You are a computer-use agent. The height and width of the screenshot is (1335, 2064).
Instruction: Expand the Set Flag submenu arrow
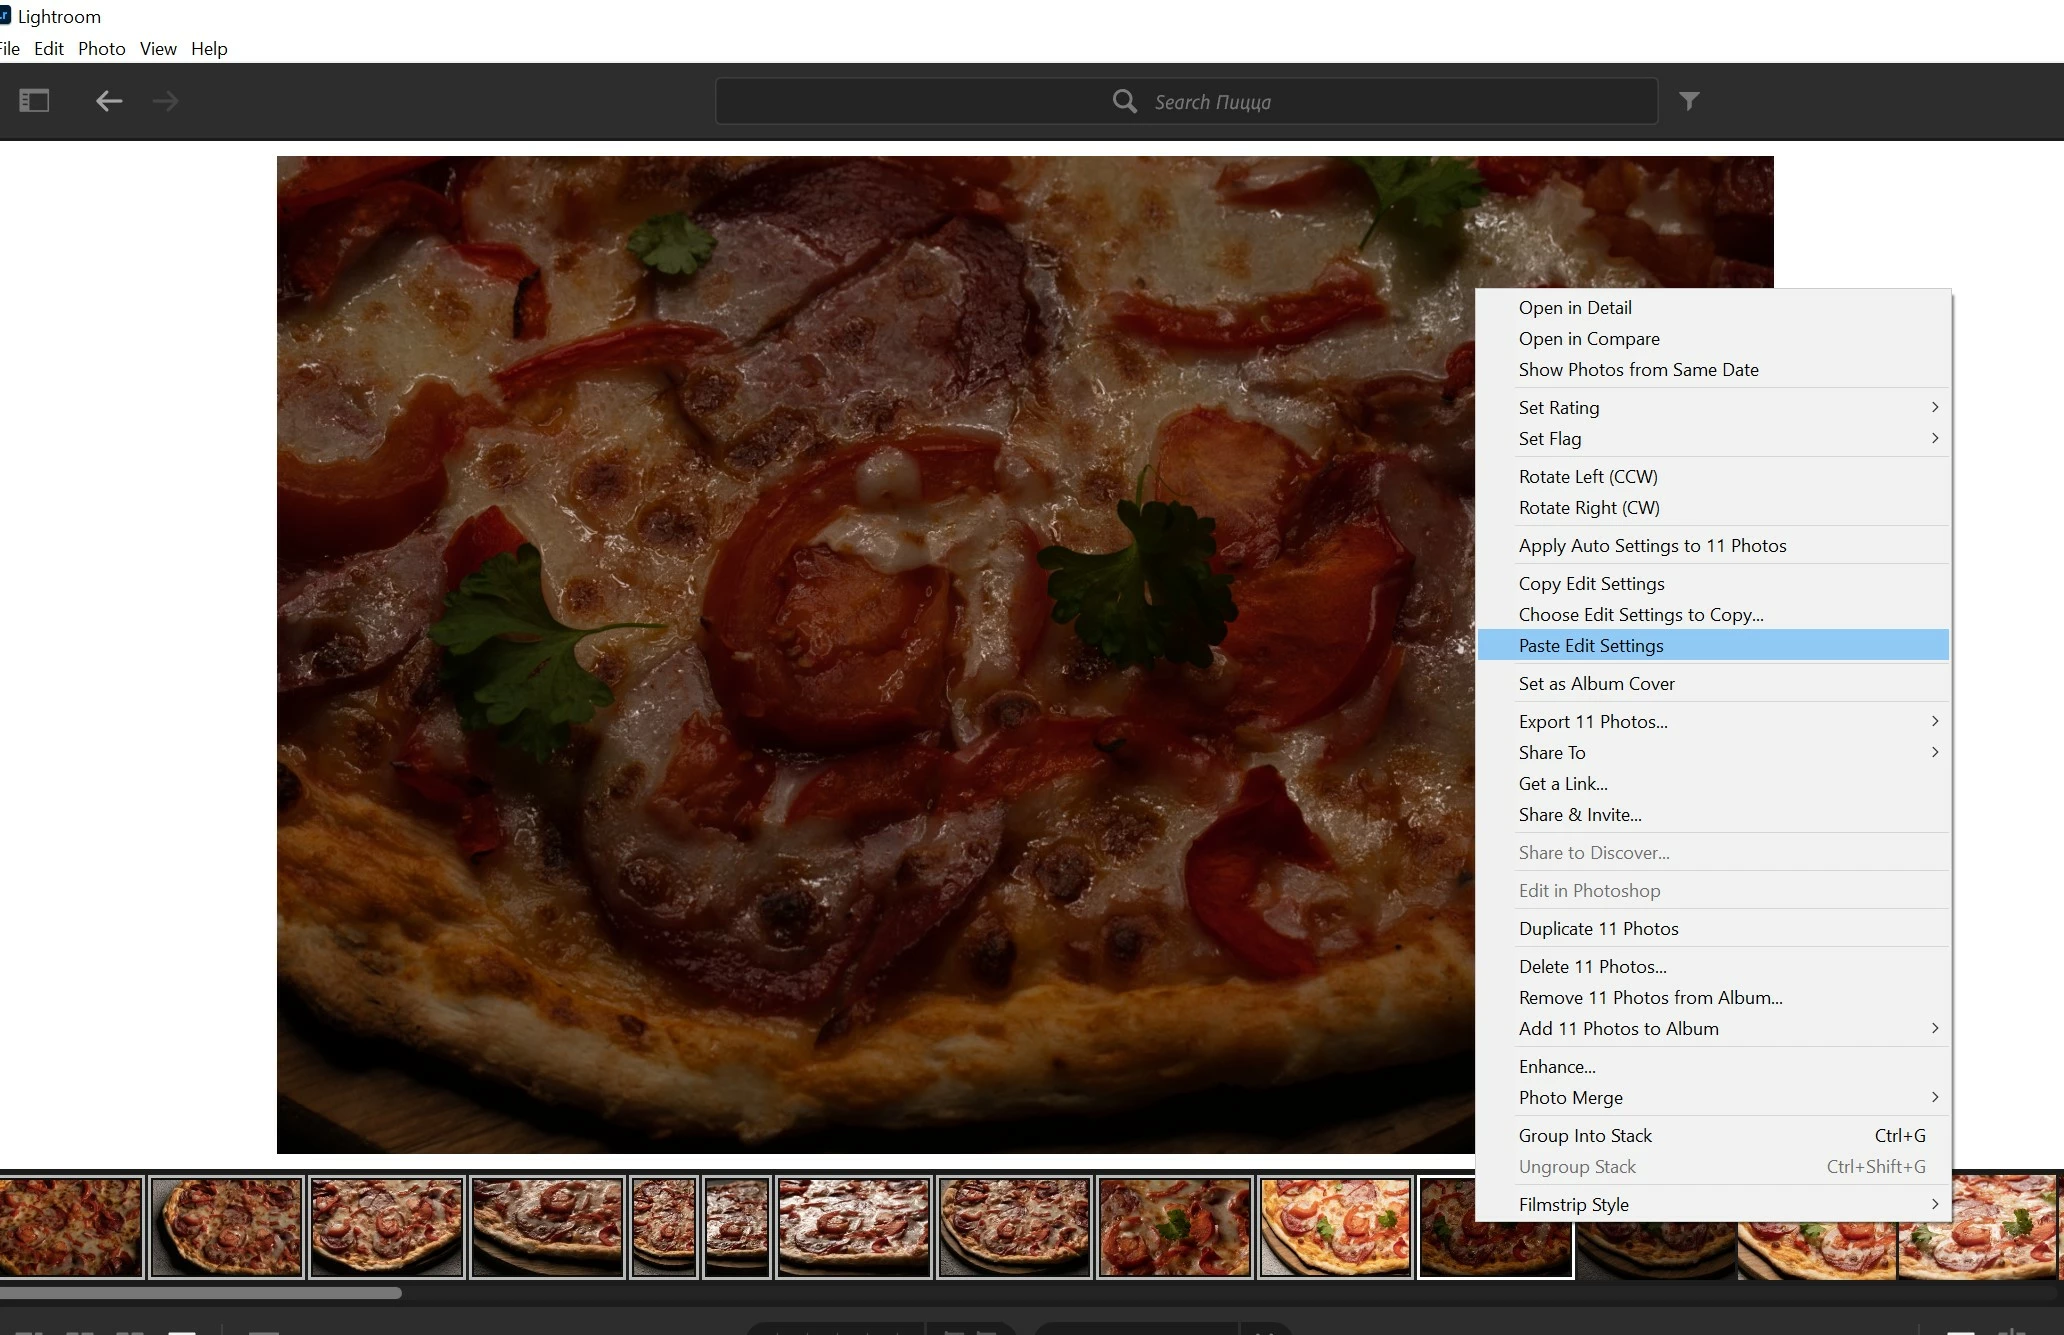coord(1934,438)
